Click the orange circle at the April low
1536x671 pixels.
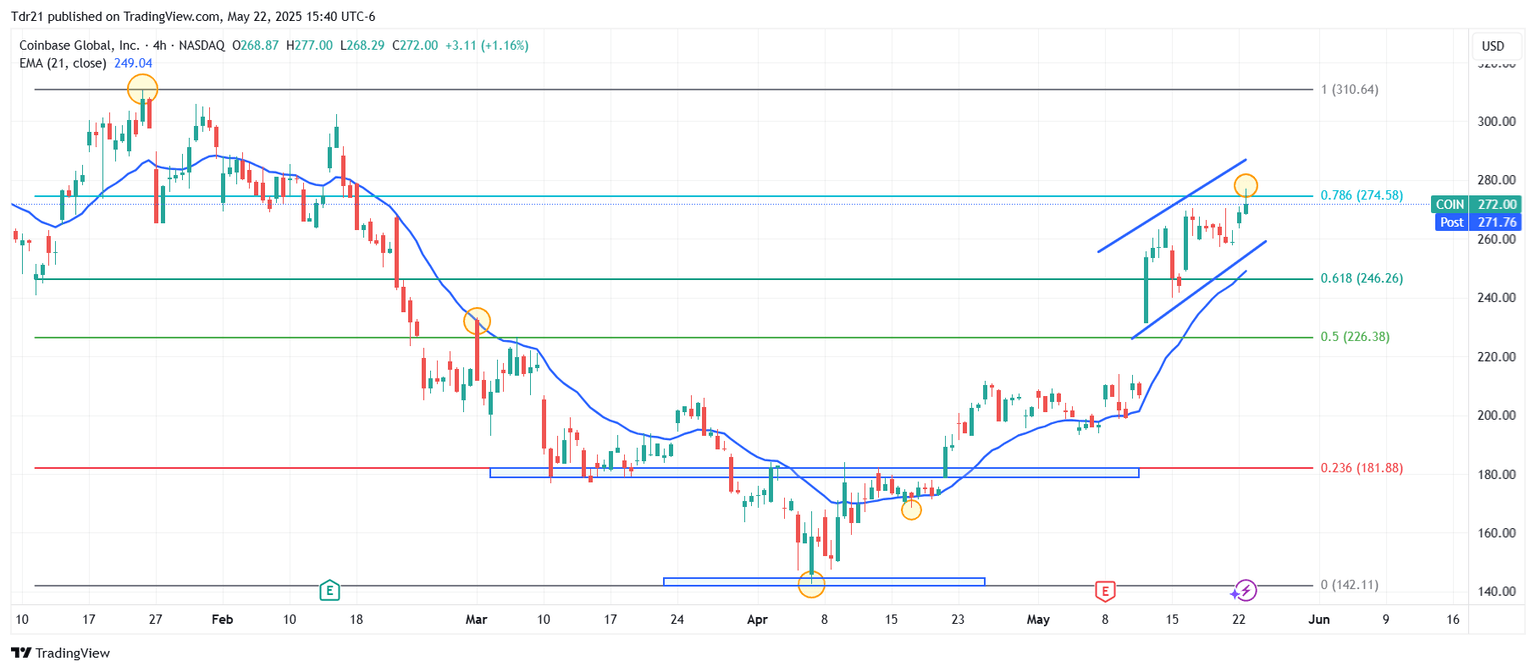[x=811, y=585]
